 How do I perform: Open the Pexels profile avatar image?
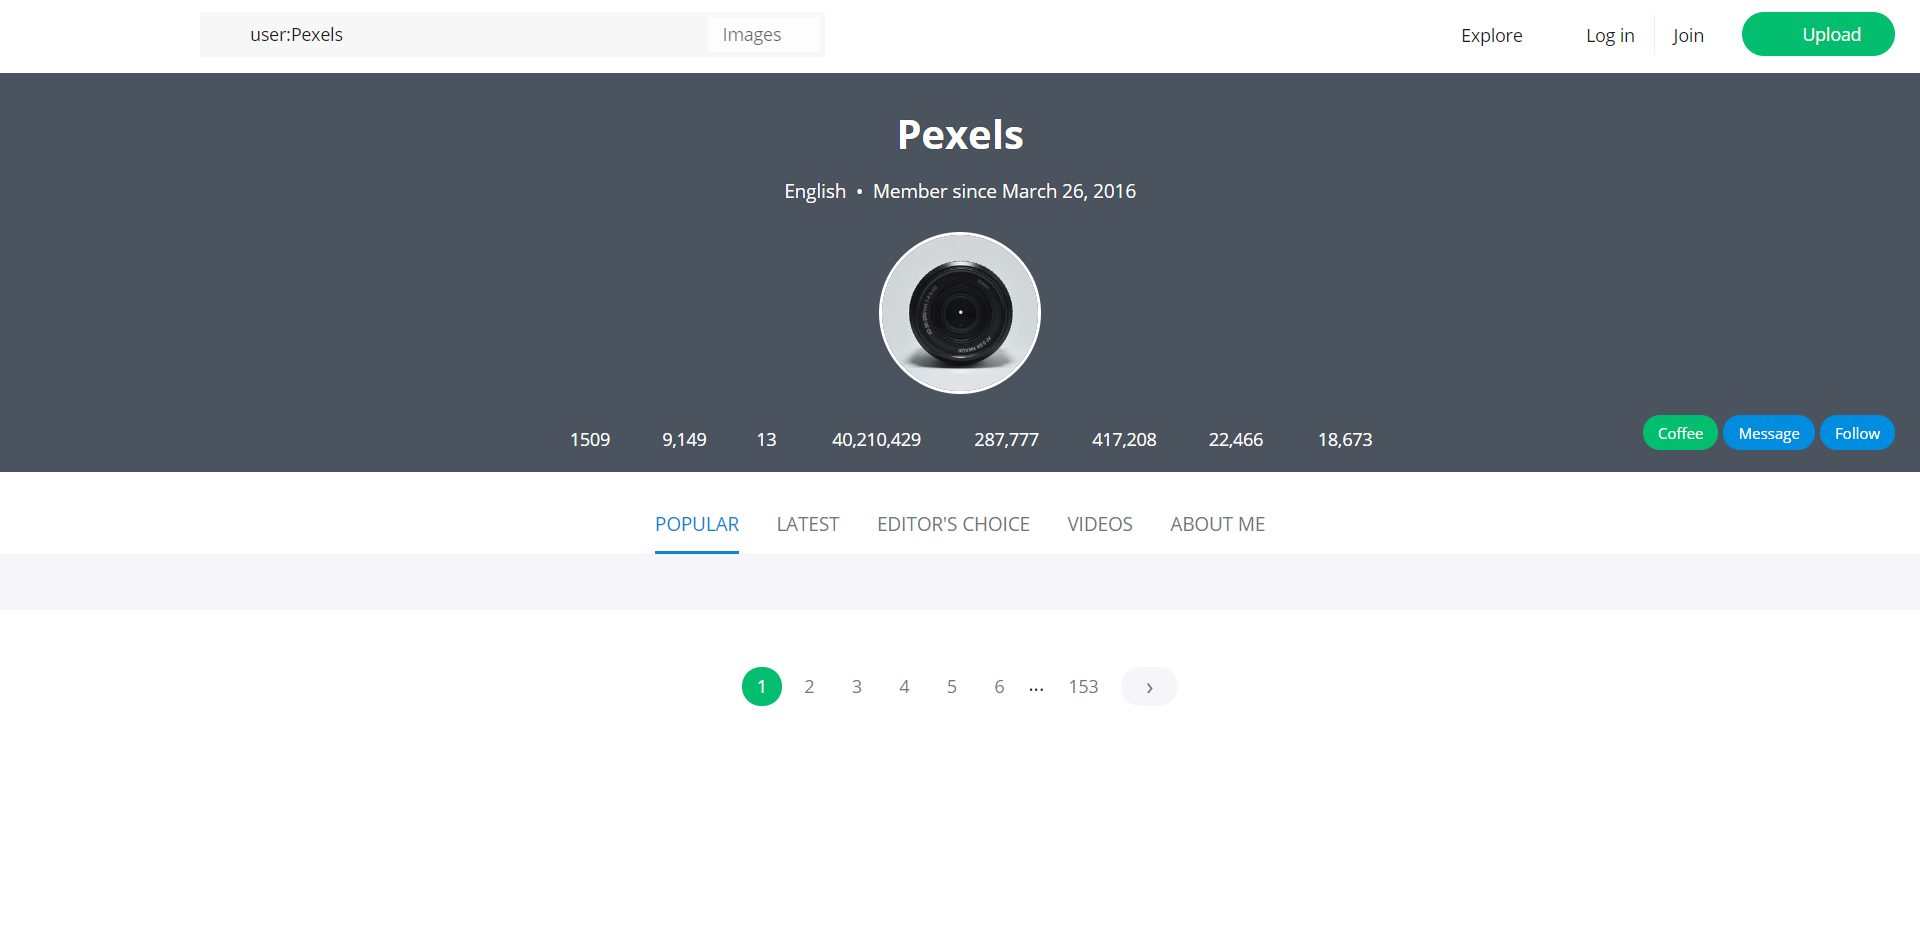[x=959, y=312]
